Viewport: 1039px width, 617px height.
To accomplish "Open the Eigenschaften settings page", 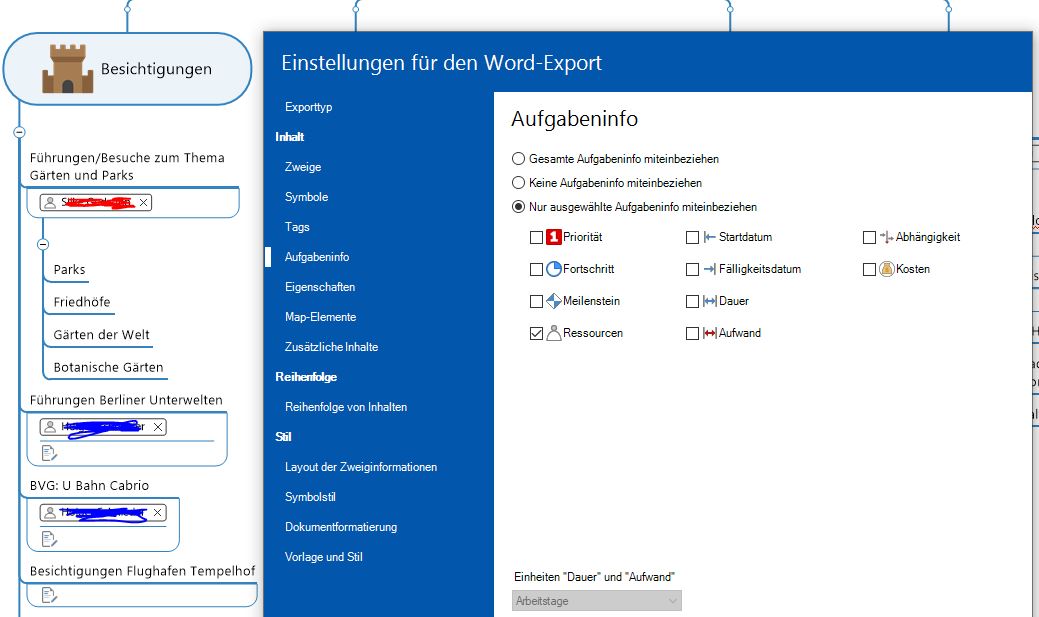I will click(x=319, y=287).
